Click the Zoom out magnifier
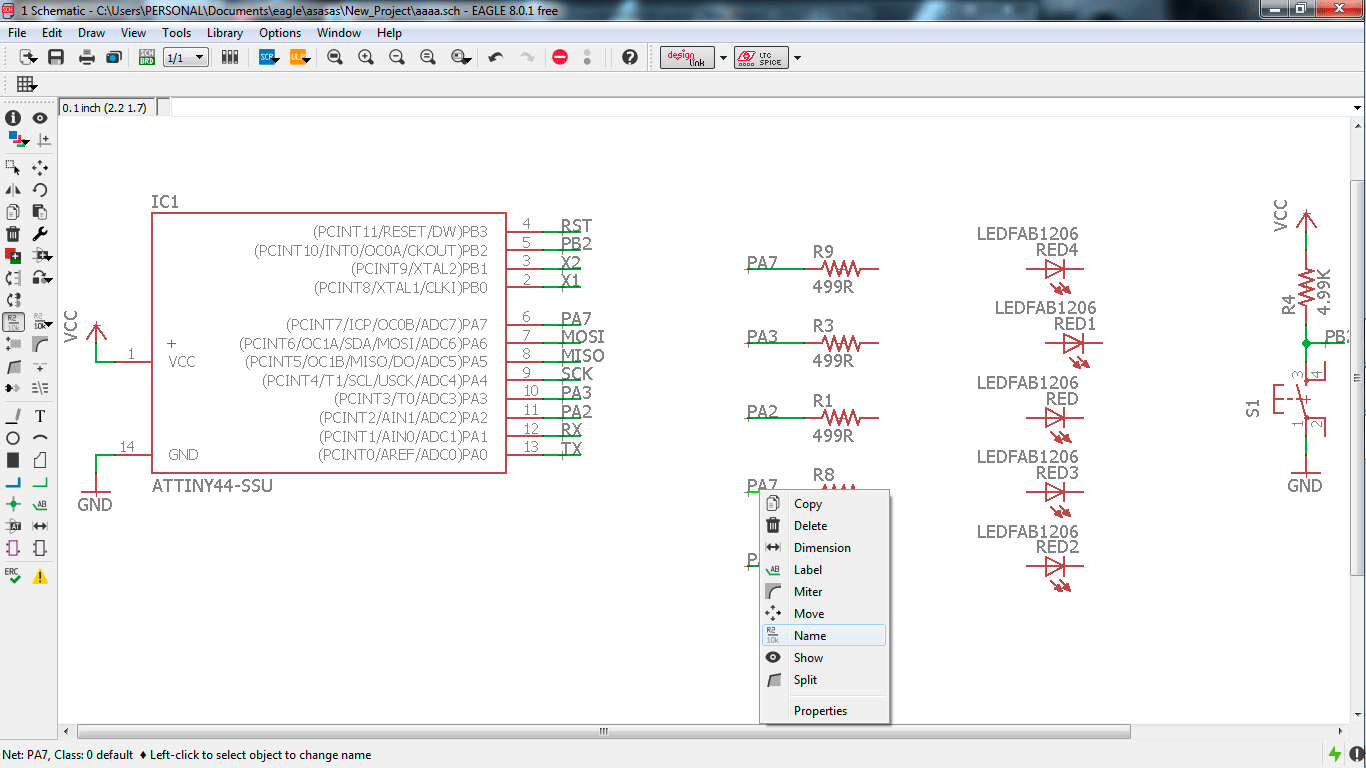The image size is (1366, 768). 397,57
